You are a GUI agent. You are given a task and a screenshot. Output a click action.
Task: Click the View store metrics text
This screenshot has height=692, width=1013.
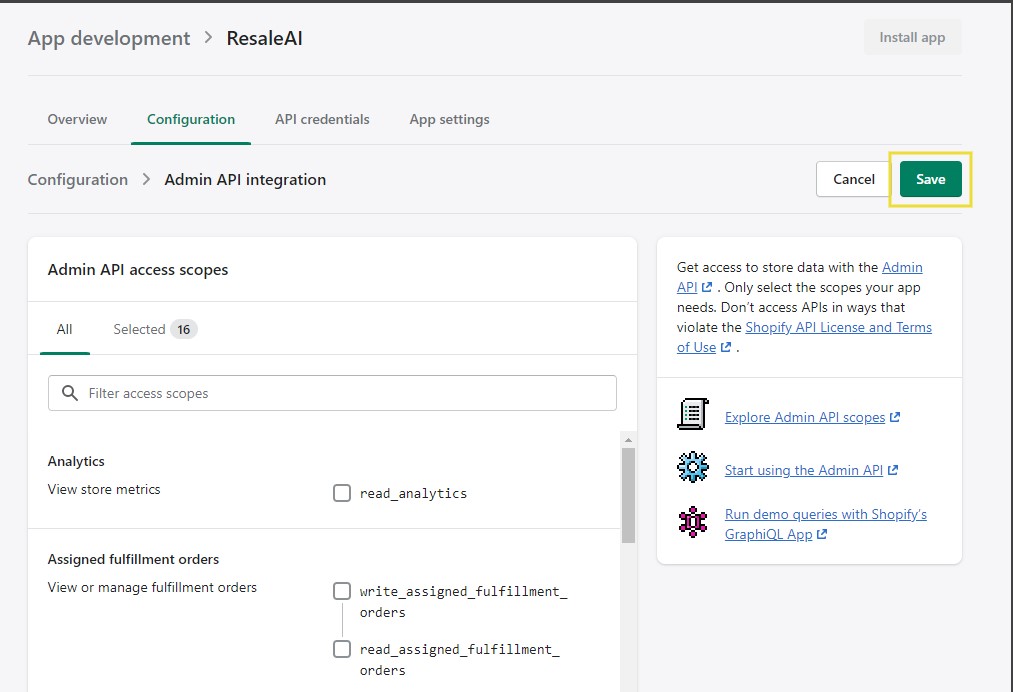click(x=104, y=489)
